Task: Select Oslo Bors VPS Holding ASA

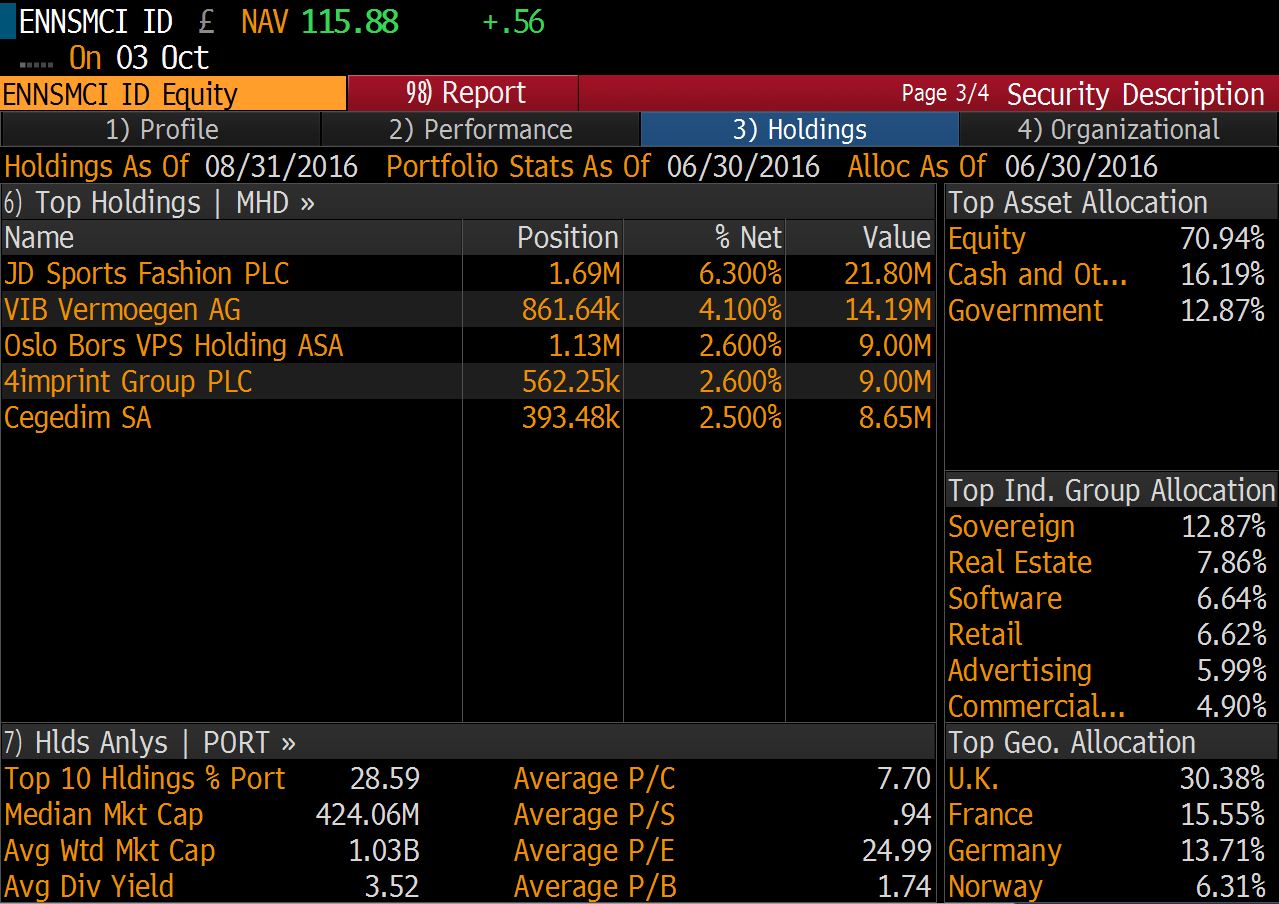Action: click(467, 346)
